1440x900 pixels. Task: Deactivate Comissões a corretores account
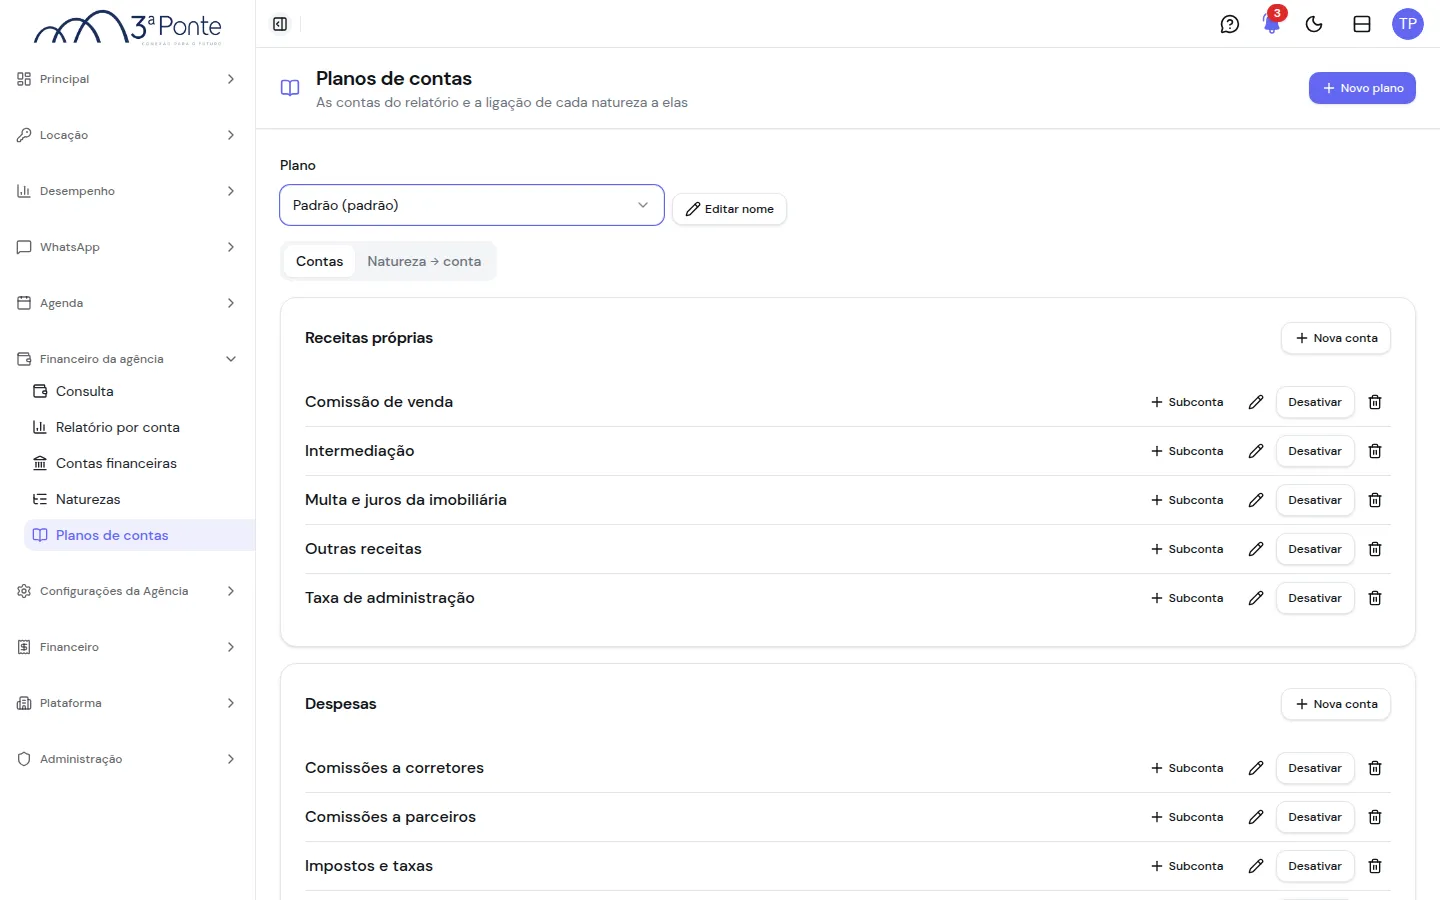(x=1315, y=768)
